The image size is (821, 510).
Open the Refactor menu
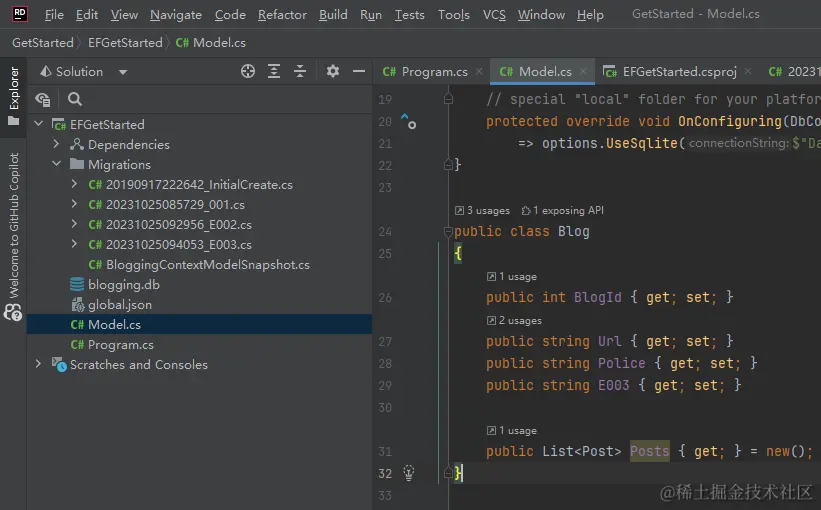coord(282,15)
